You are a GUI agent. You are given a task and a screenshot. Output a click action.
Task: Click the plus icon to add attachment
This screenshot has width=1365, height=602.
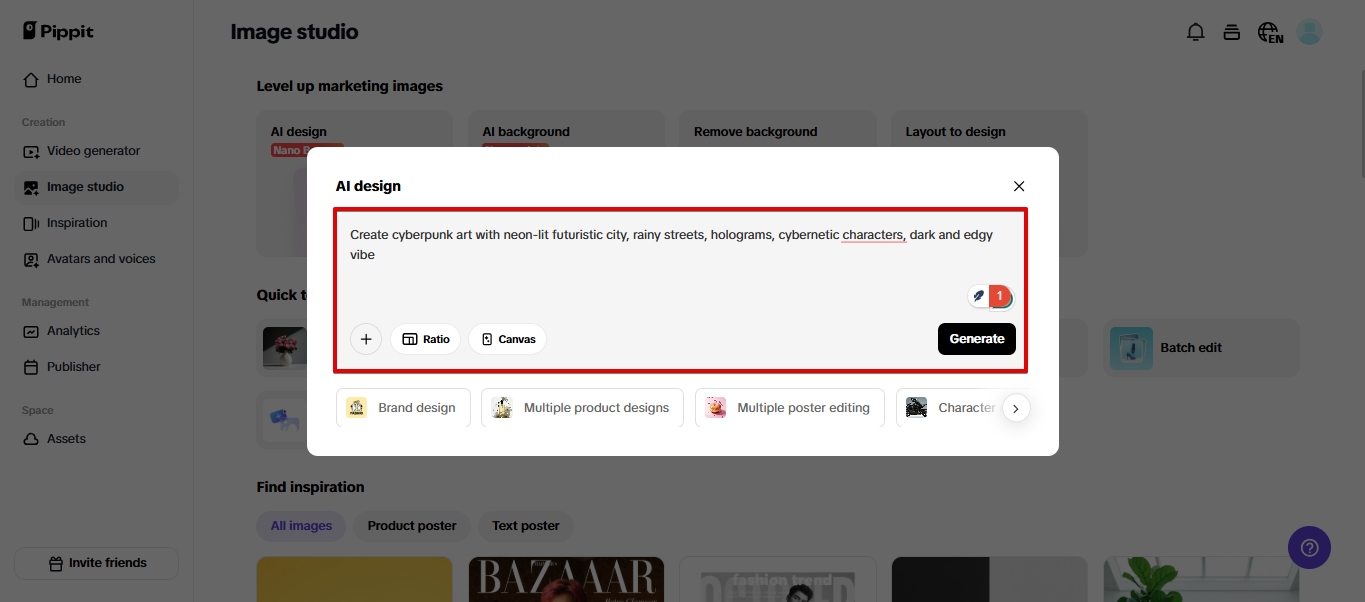[366, 339]
